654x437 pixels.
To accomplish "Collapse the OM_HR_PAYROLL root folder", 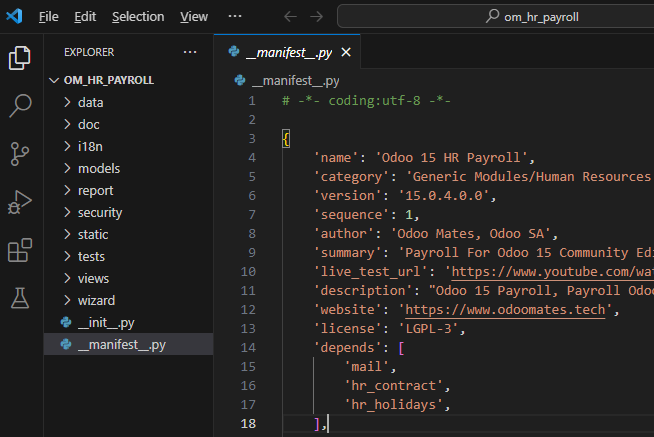I will point(128,80).
